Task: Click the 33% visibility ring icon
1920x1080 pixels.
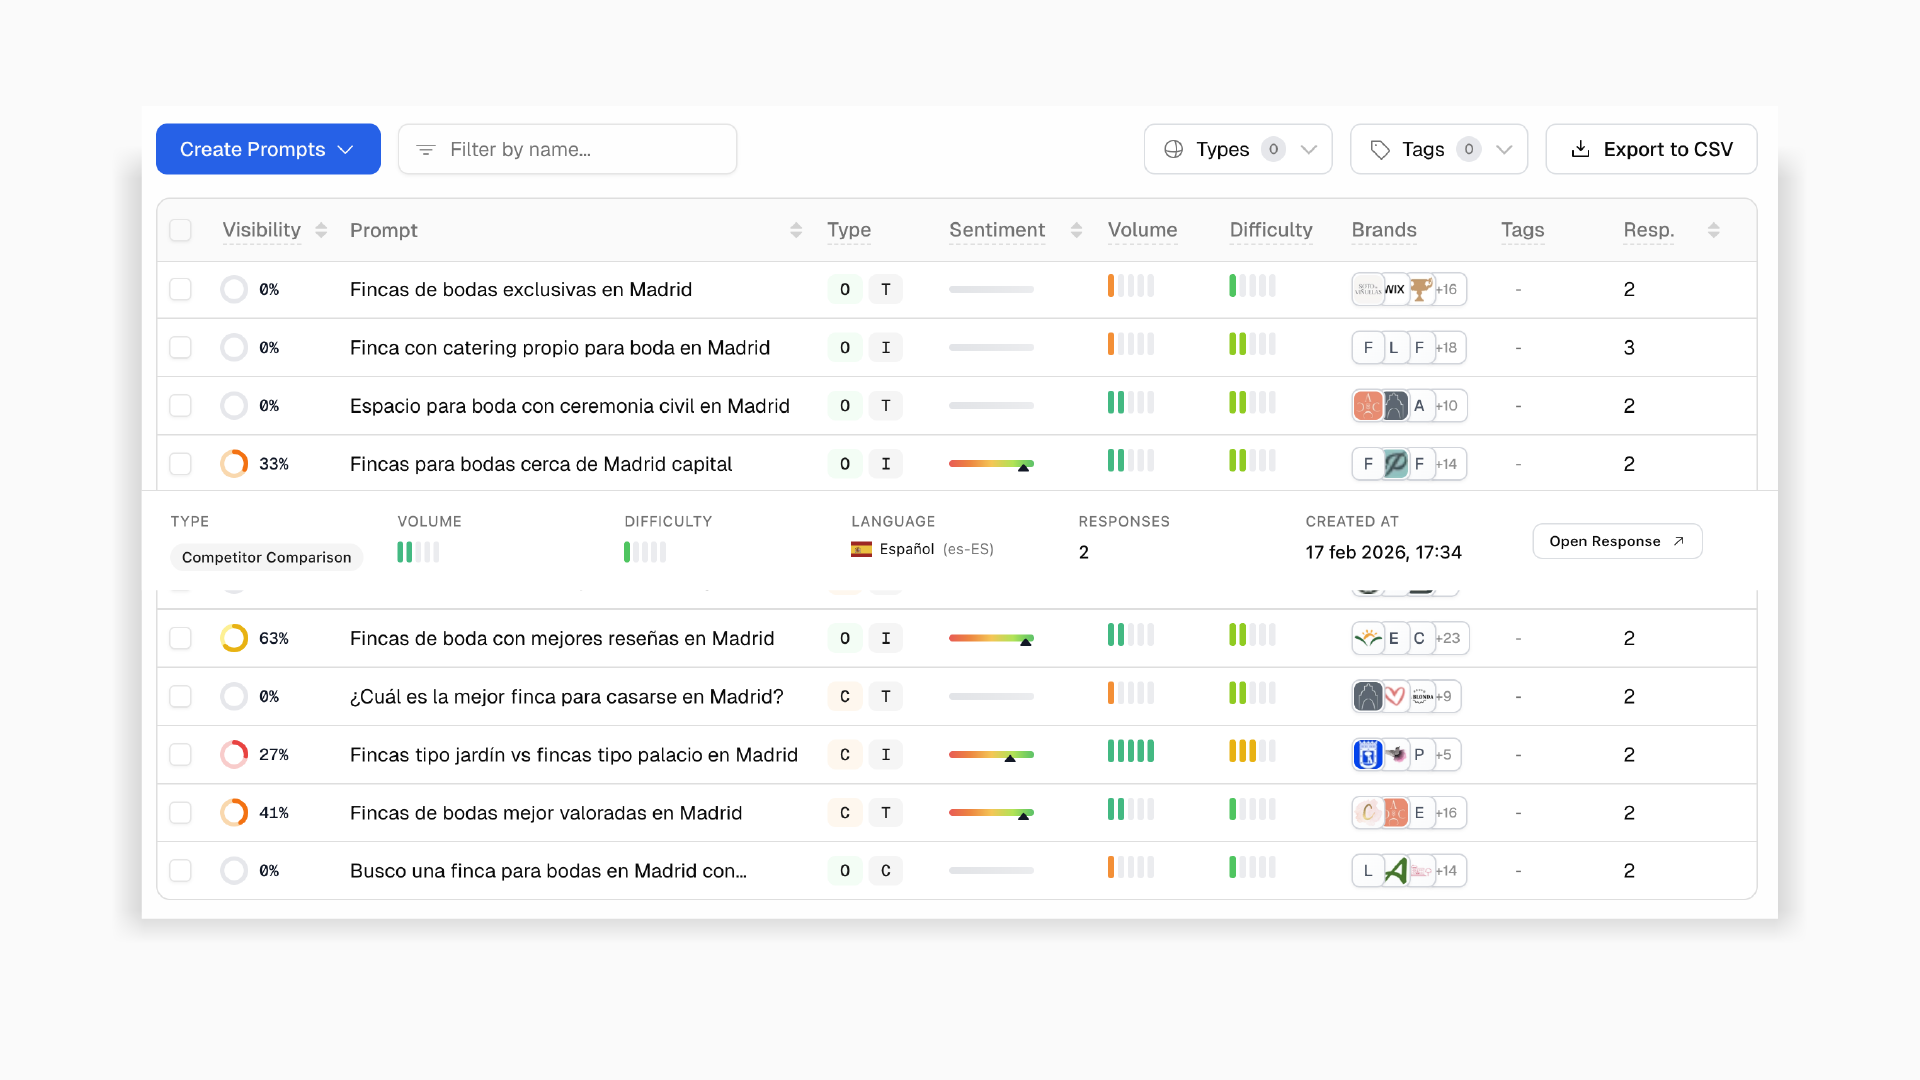Action: pyautogui.click(x=234, y=464)
